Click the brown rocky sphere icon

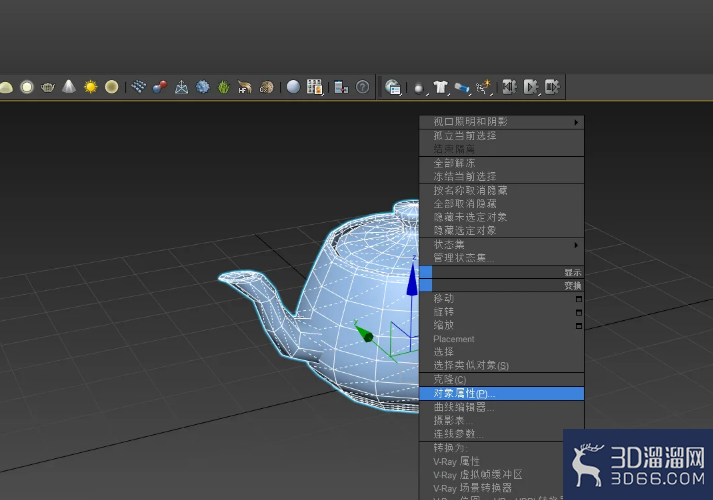[x=266, y=87]
